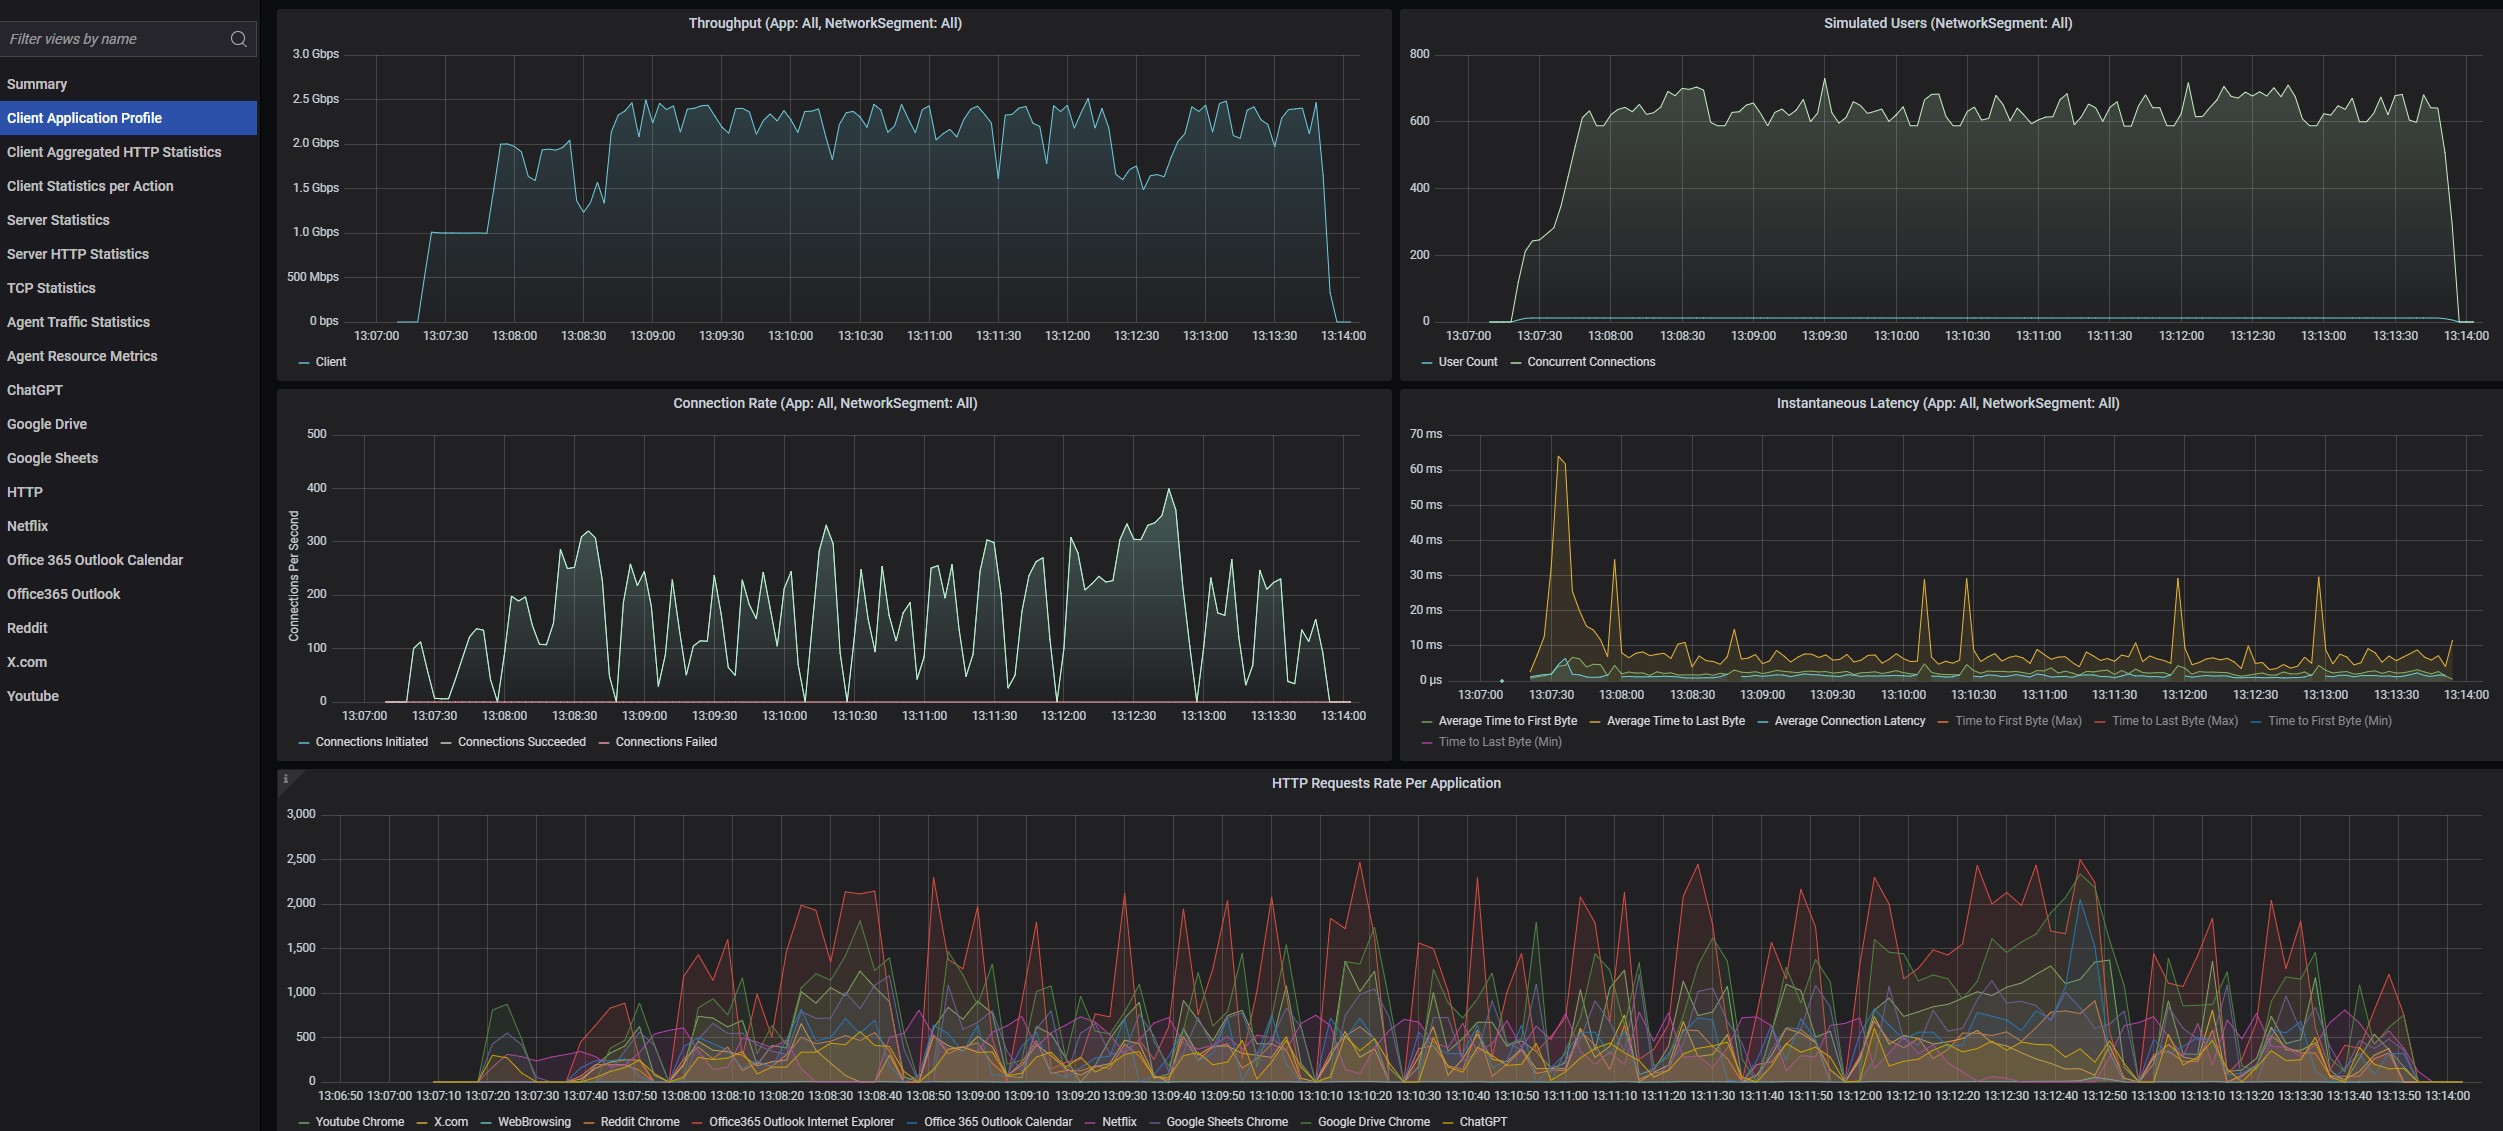Select Office 365 Outlook Calendar sidebar view

95,560
